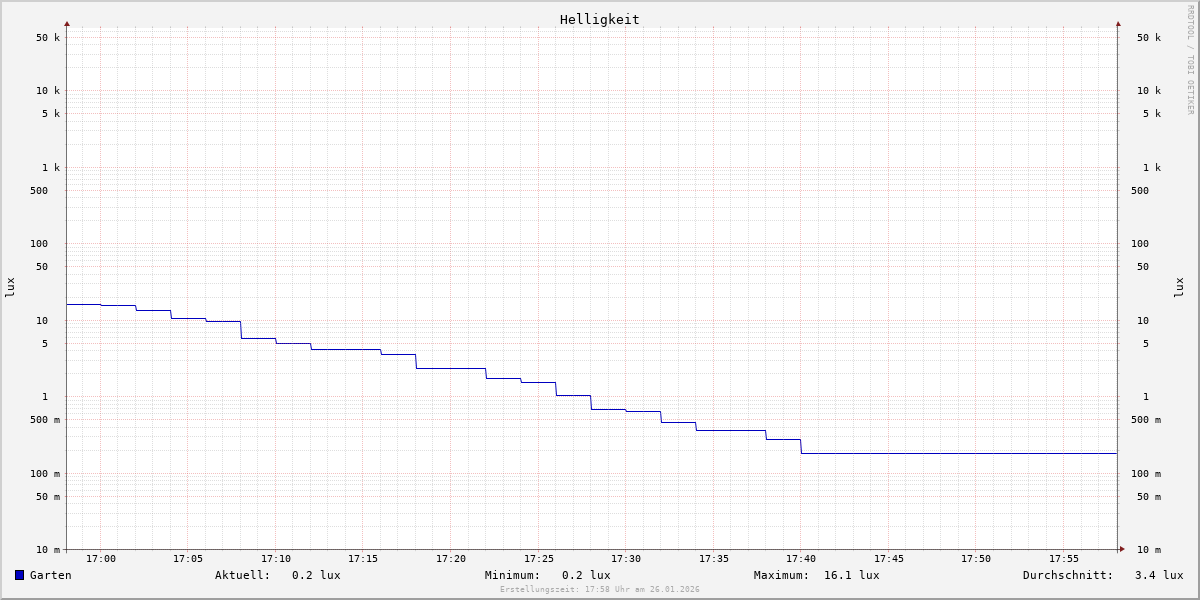Click the red arrow tip ending the time axis
The width and height of the screenshot is (1200, 600).
click(1122, 549)
